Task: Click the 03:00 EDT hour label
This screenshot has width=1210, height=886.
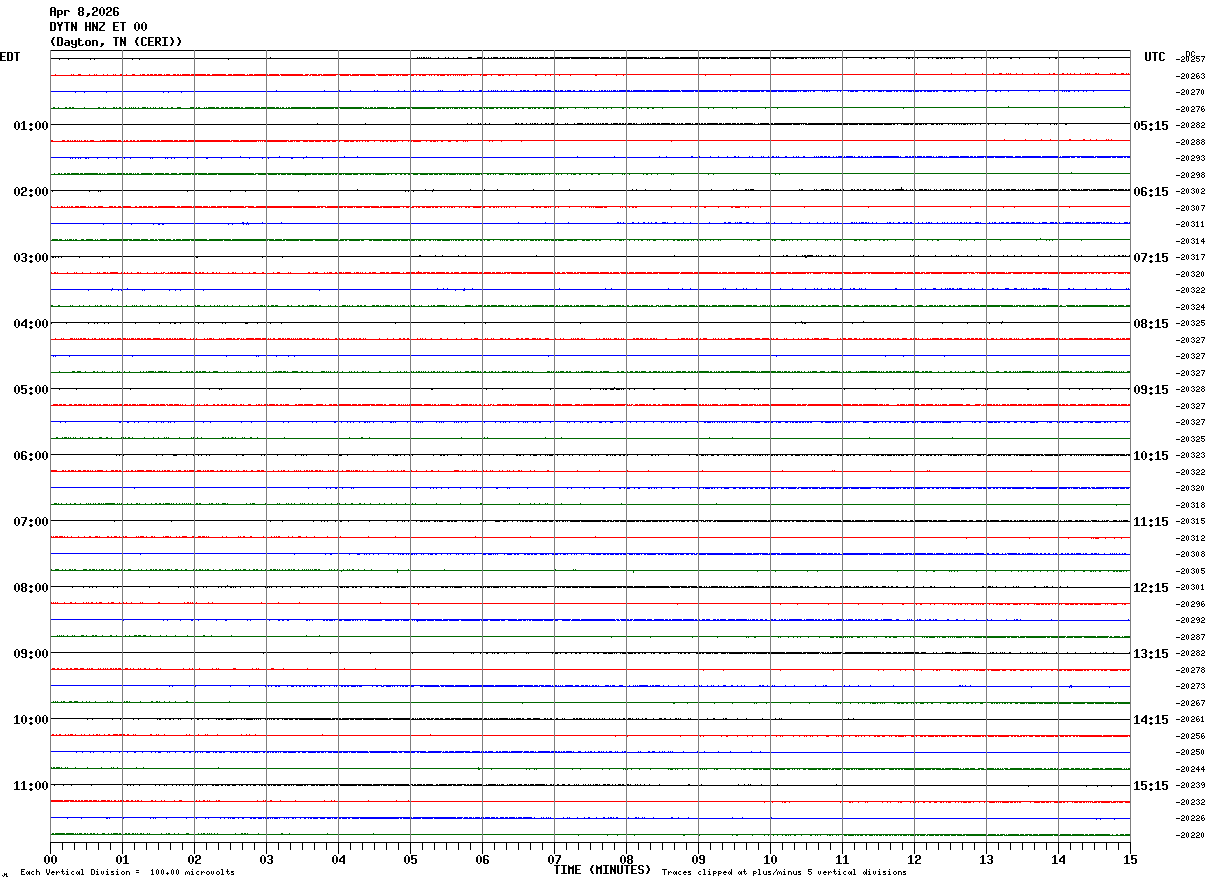Action: point(31,258)
